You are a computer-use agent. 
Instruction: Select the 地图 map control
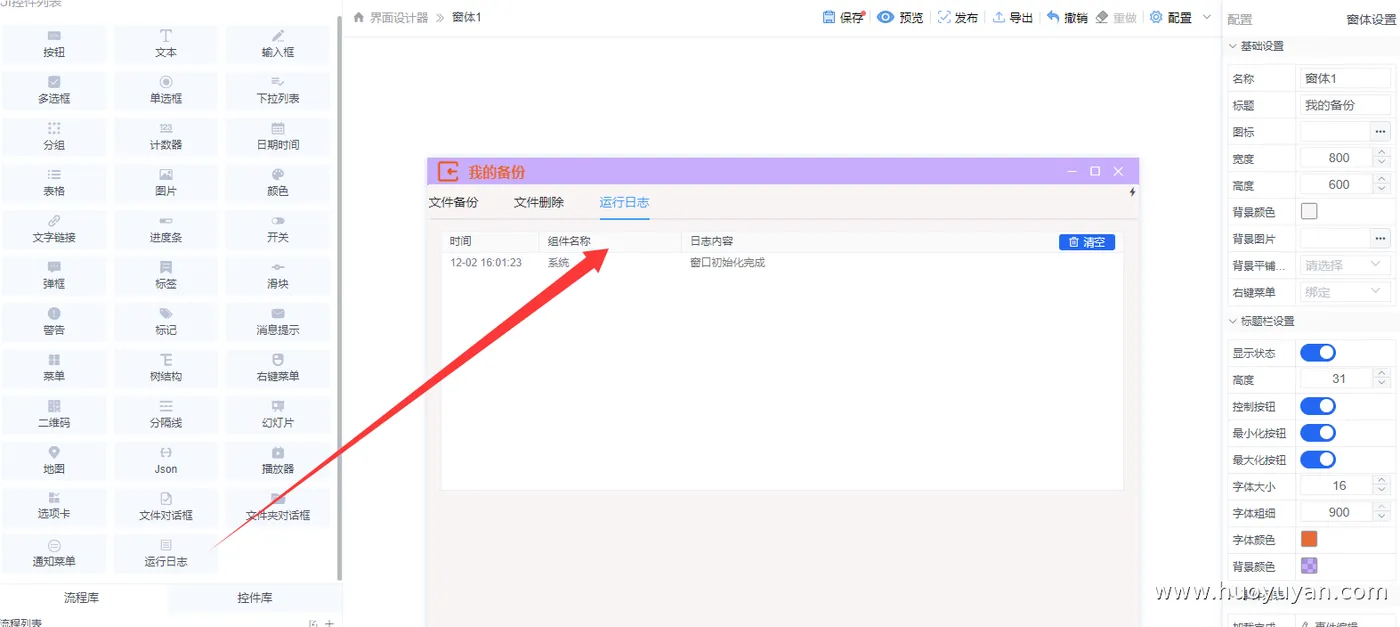pyautogui.click(x=54, y=460)
